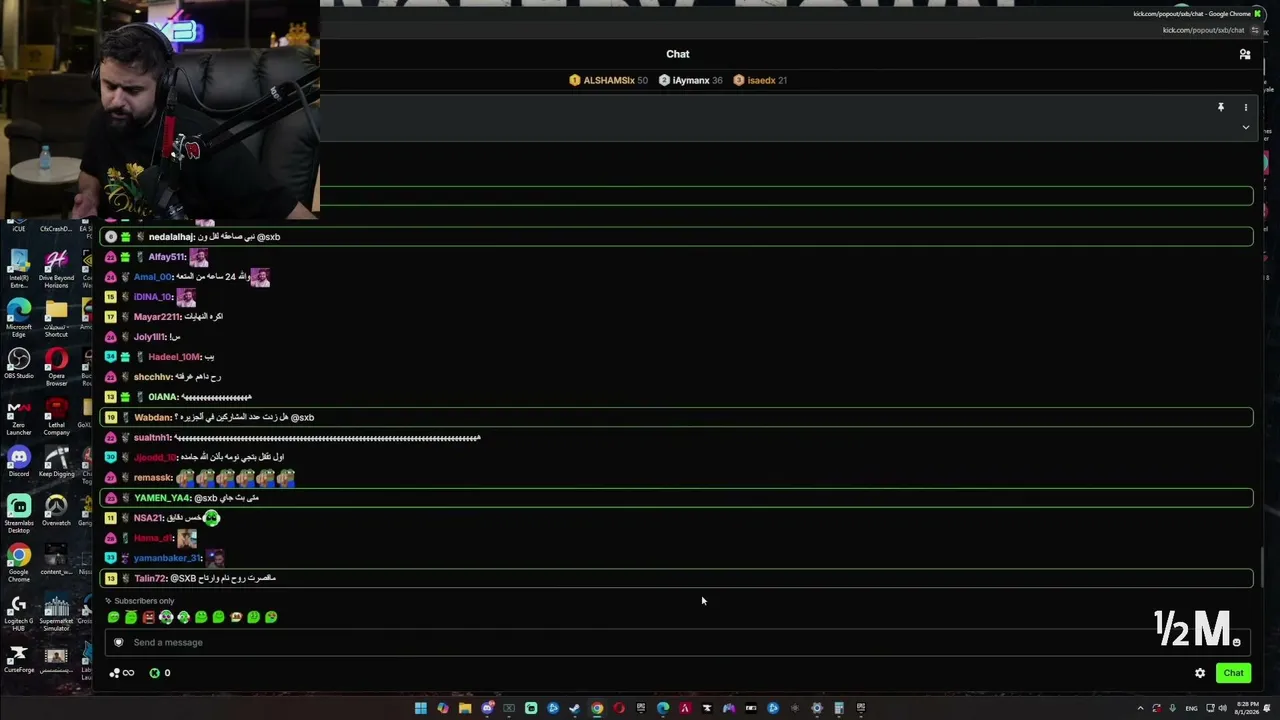Open OBS Studio desktop shortcut
Image resolution: width=1280 pixels, height=720 pixels.
[19, 363]
